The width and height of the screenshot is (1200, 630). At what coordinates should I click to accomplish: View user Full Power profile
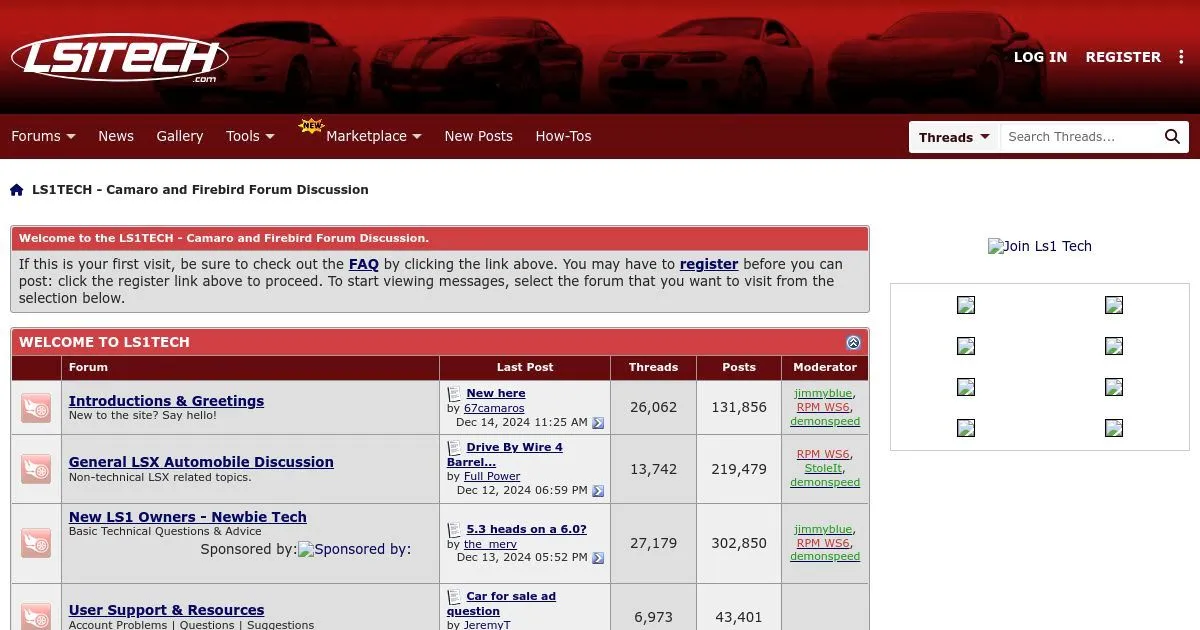point(492,476)
